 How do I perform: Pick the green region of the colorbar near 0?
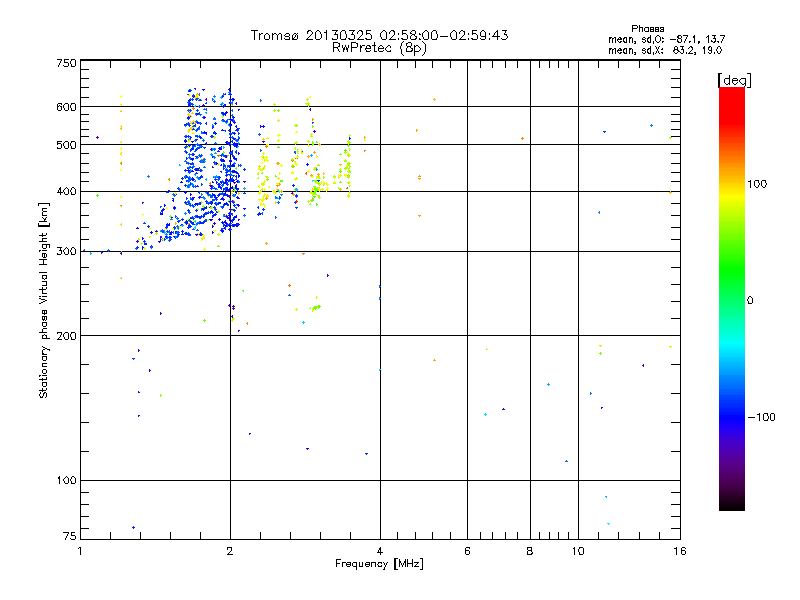[732, 293]
